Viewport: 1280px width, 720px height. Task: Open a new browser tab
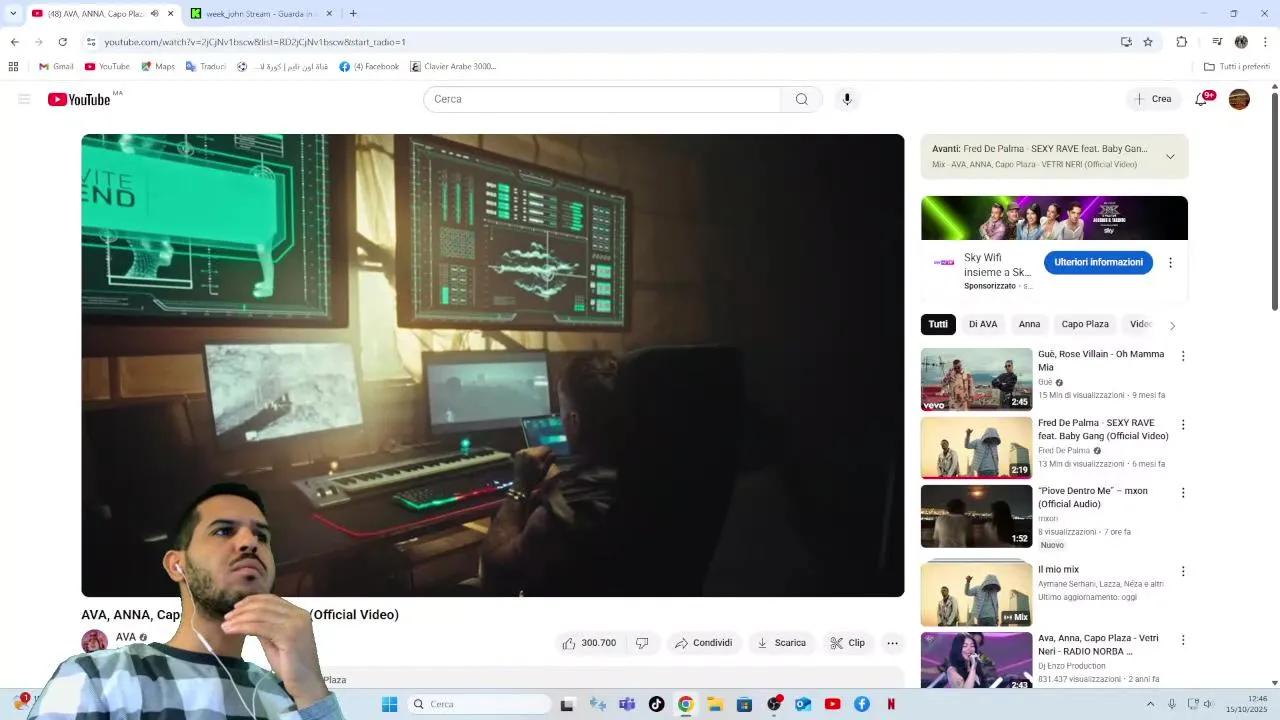pyautogui.click(x=353, y=14)
